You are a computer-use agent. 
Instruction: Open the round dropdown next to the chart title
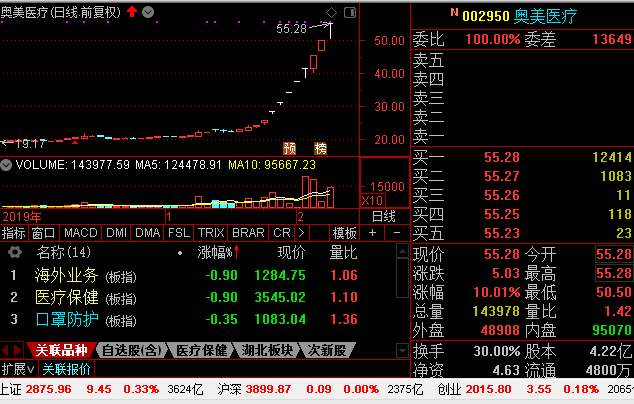(148, 12)
